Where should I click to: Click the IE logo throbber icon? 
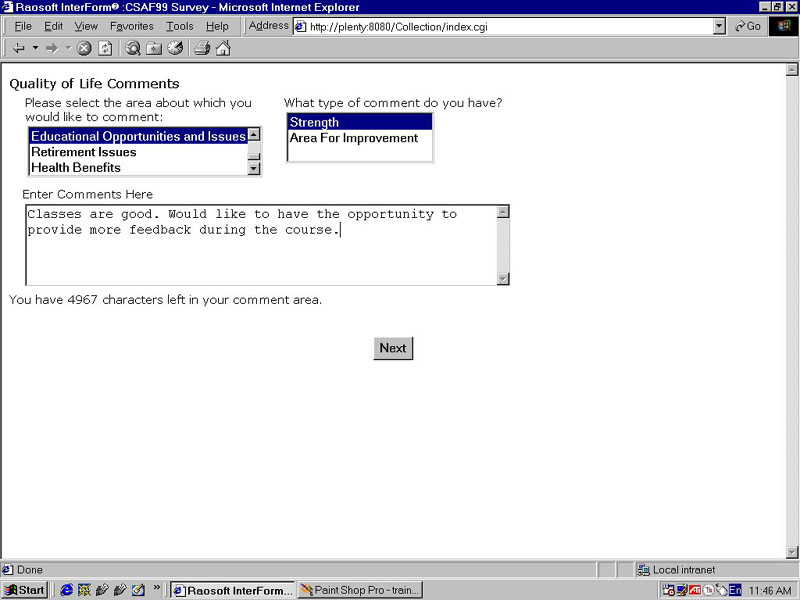(x=784, y=26)
